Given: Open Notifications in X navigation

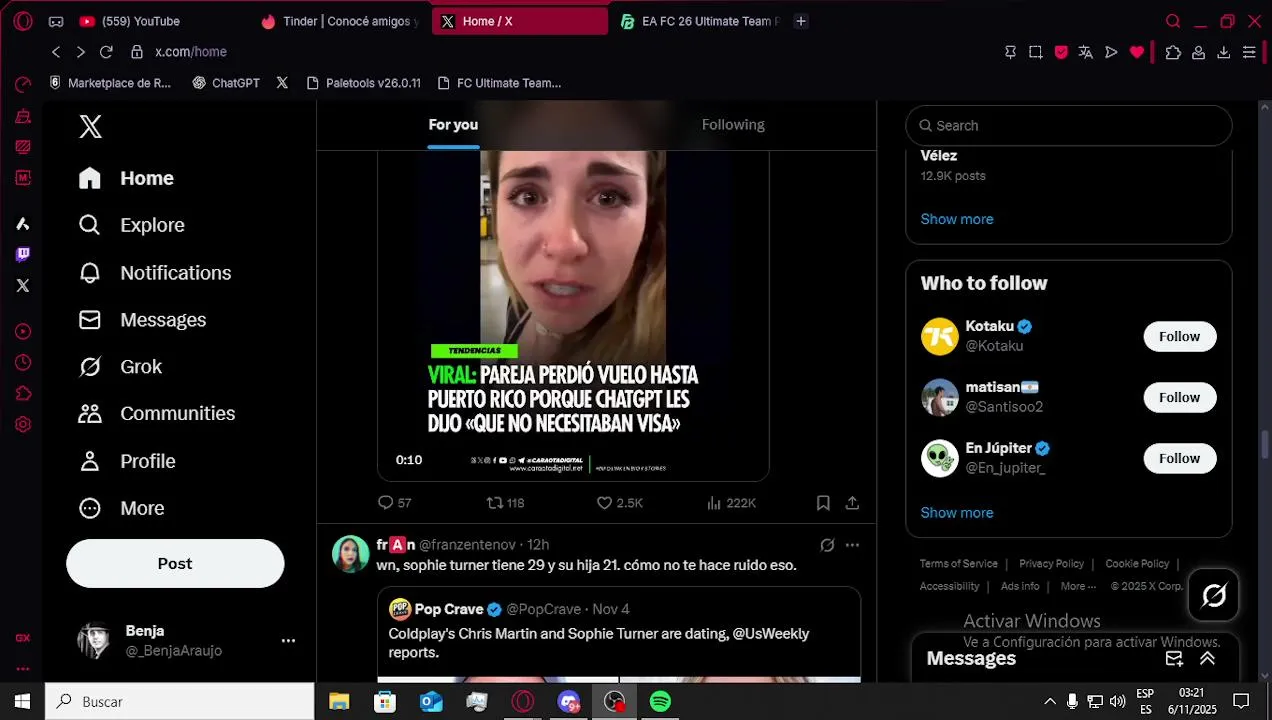Looking at the screenshot, I should tap(155, 273).
